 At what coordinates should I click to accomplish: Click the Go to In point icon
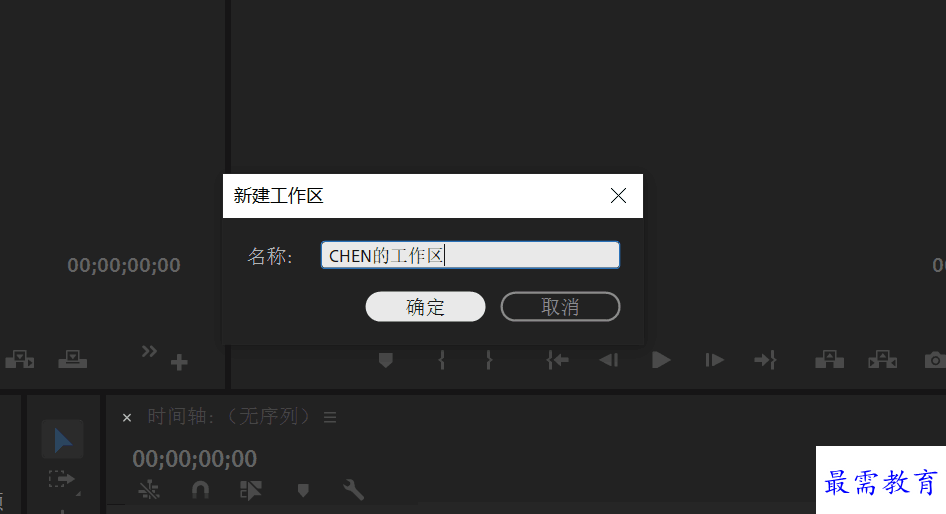[x=557, y=360]
